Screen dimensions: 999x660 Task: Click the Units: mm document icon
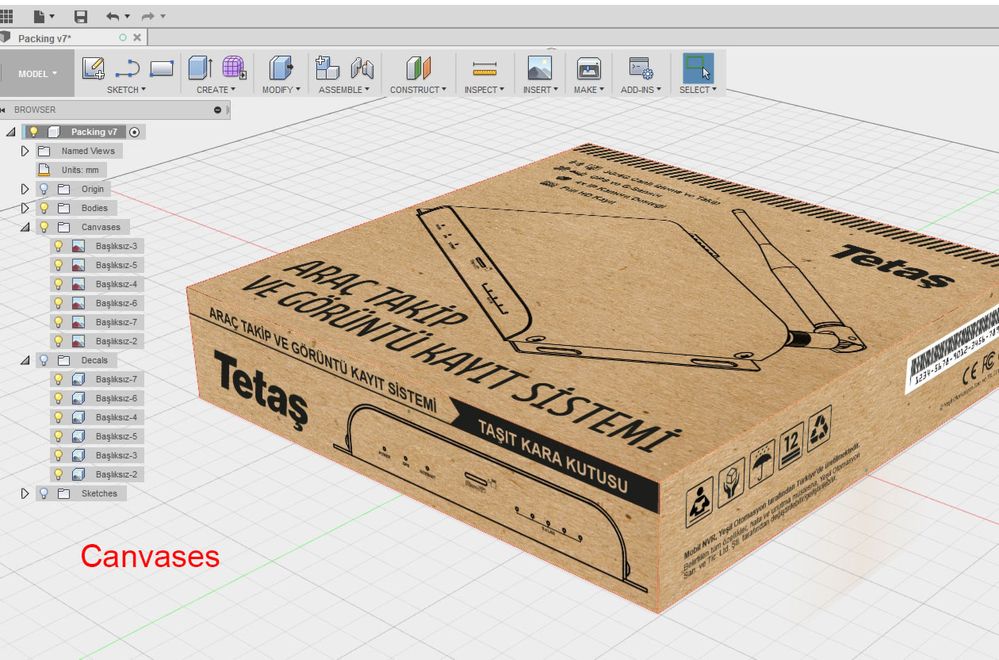[44, 170]
